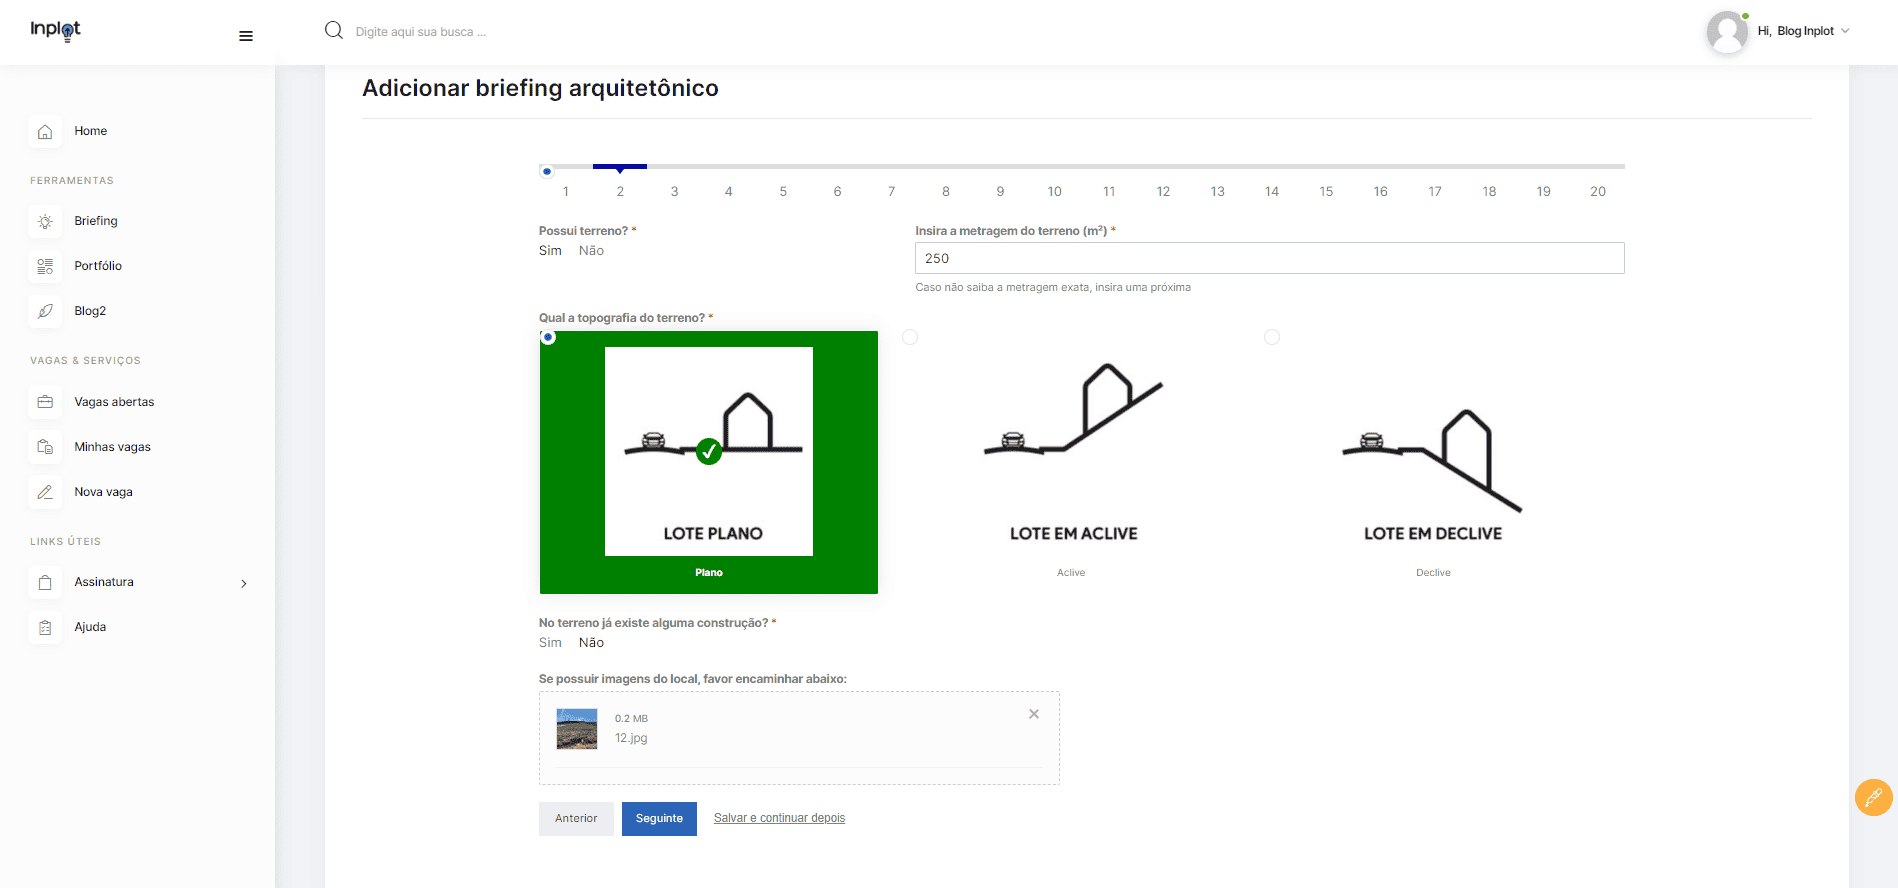Open Ajuda in sidebar

coord(90,627)
